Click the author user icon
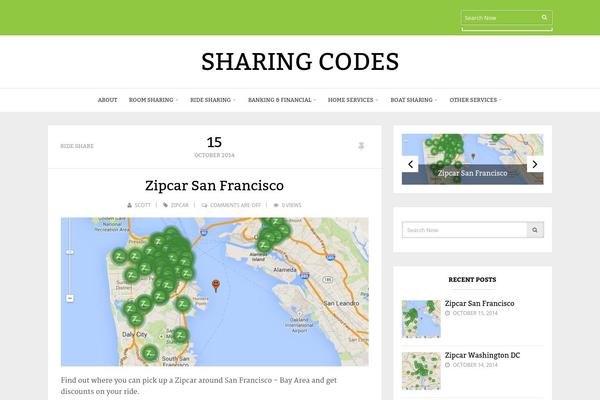 pos(129,205)
